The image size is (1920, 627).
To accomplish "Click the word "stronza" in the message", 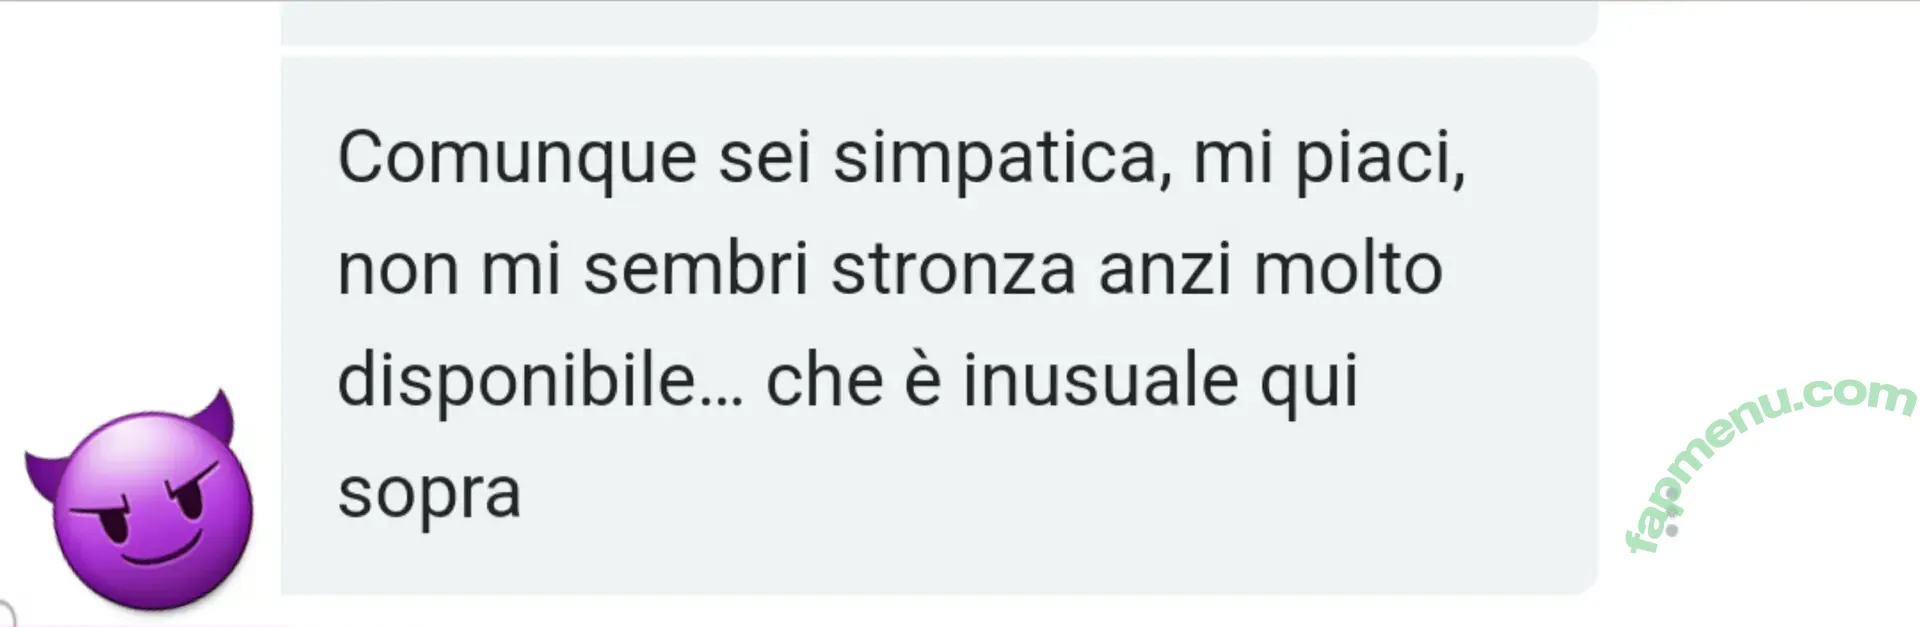I will [x=954, y=270].
